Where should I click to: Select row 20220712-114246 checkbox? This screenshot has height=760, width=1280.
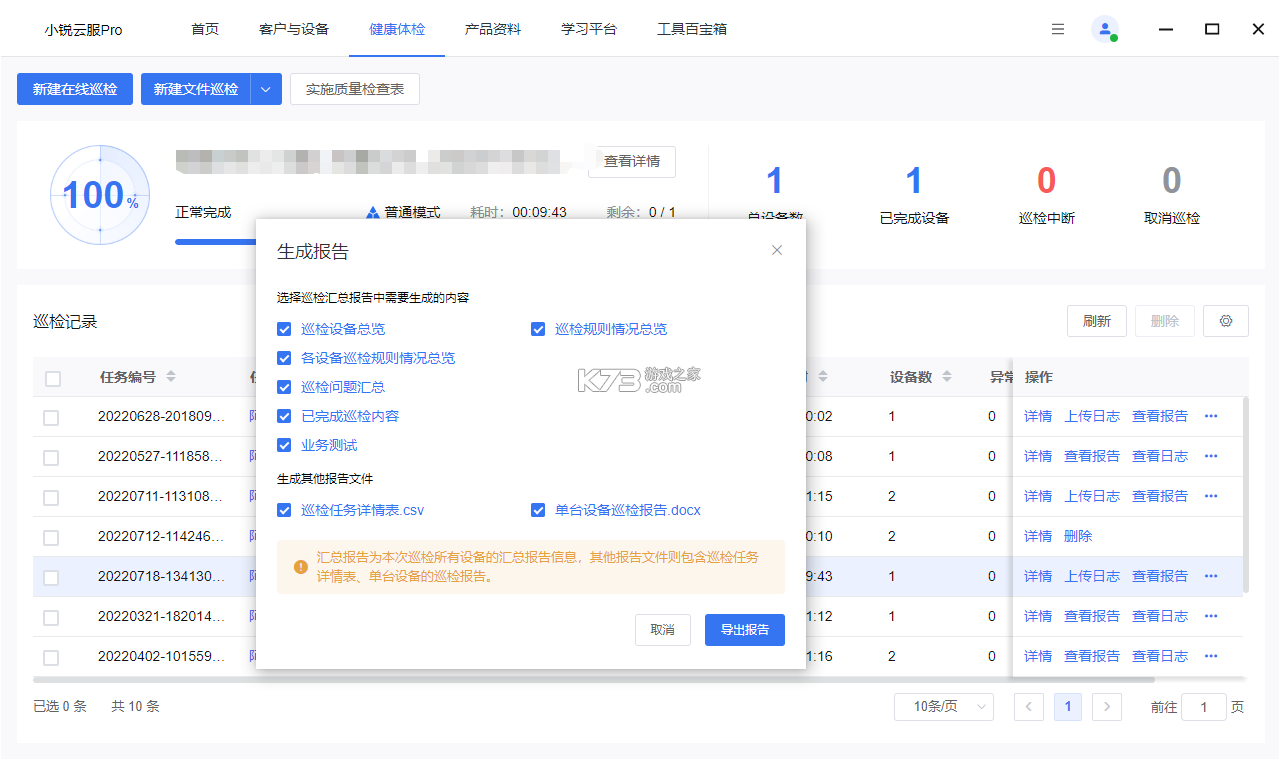point(51,538)
